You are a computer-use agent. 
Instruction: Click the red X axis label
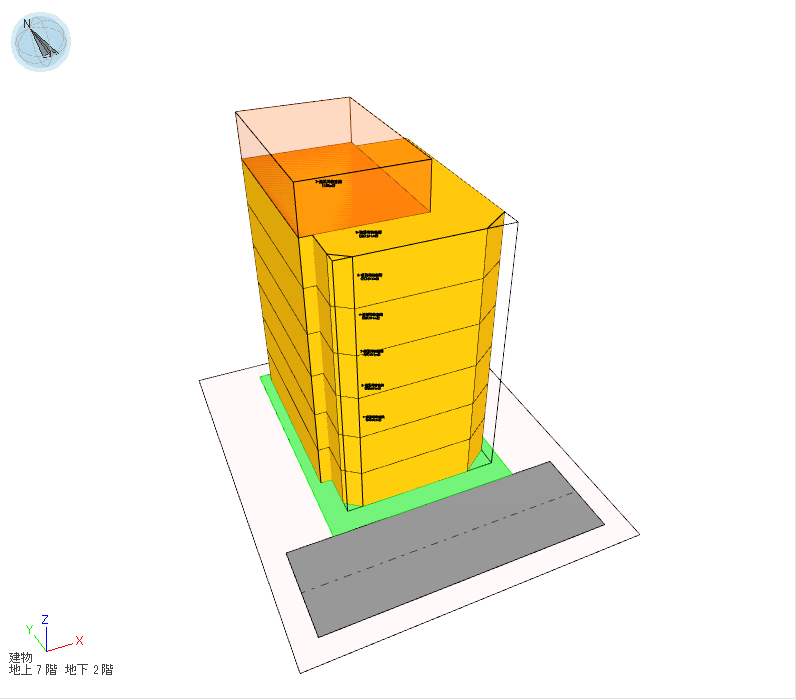(79, 640)
